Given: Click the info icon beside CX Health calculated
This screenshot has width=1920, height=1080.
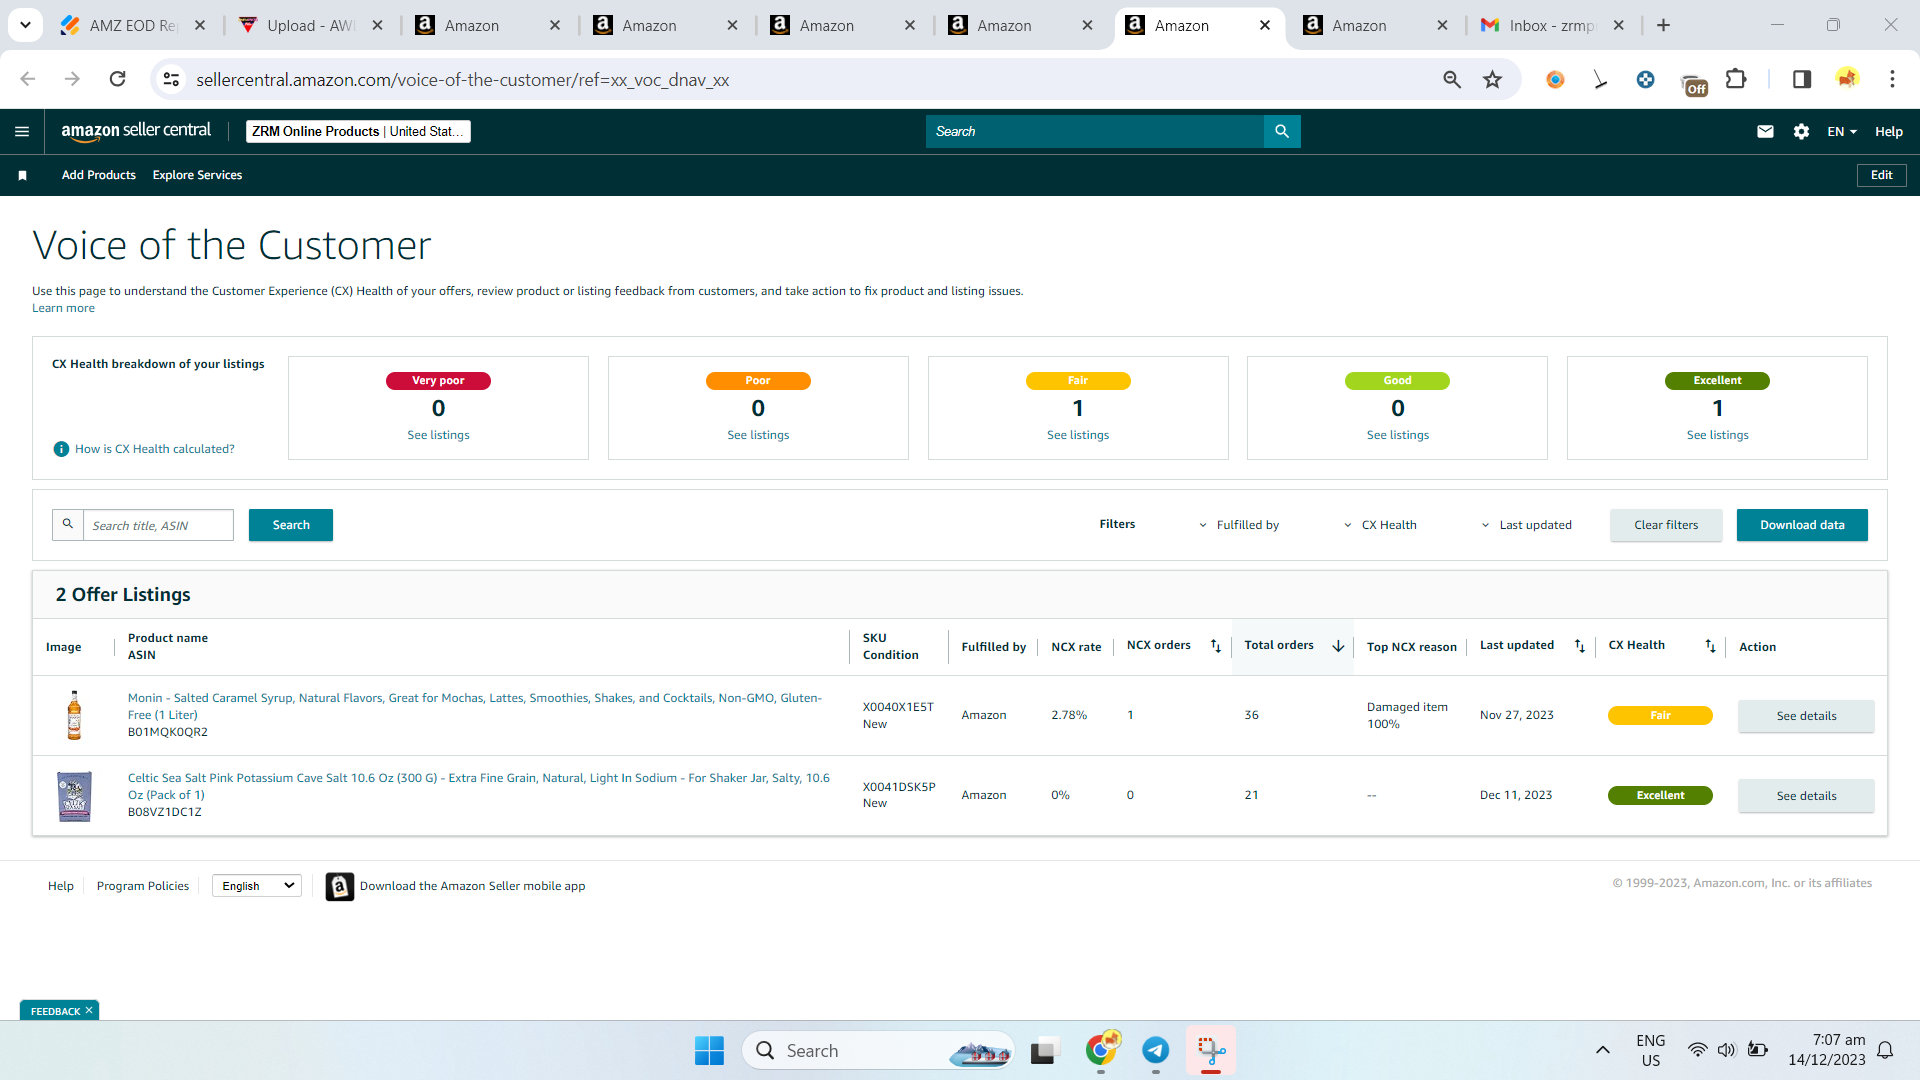Looking at the screenshot, I should coord(61,449).
